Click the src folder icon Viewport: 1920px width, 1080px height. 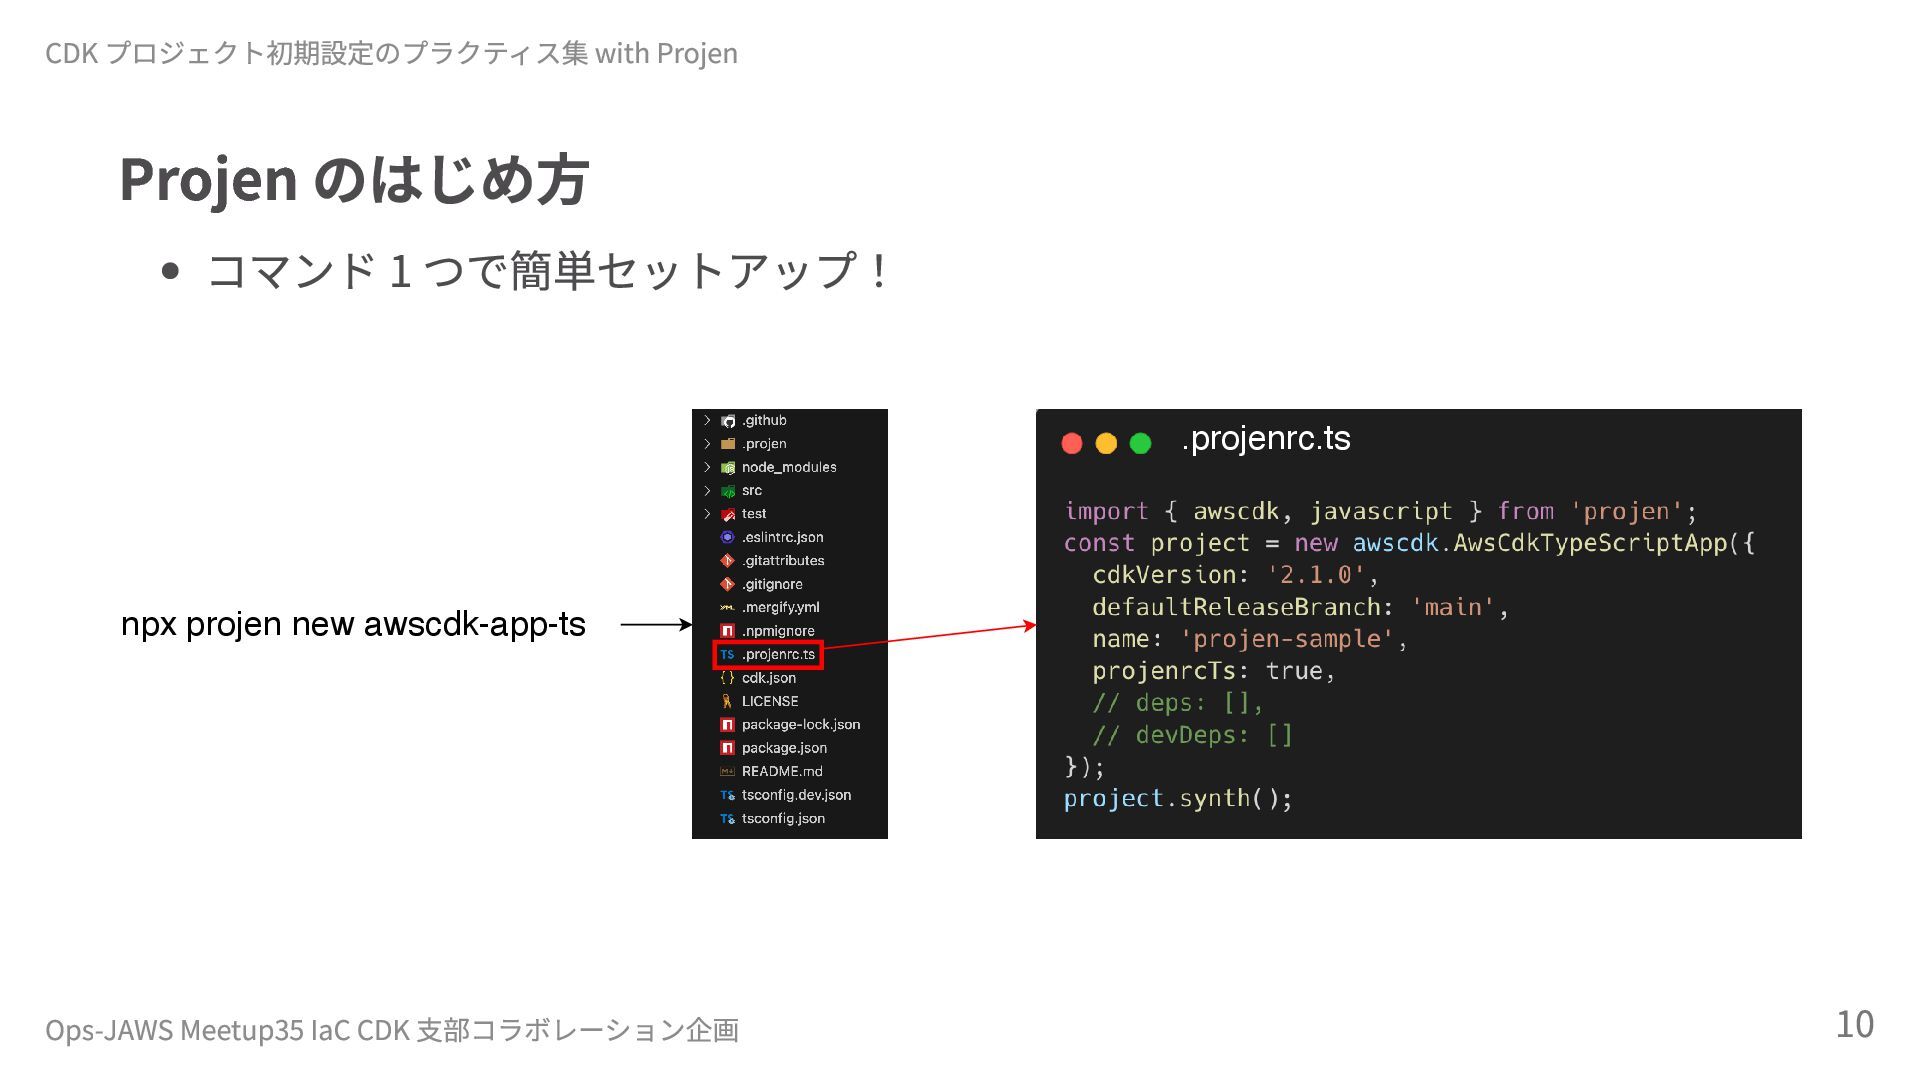tap(728, 491)
